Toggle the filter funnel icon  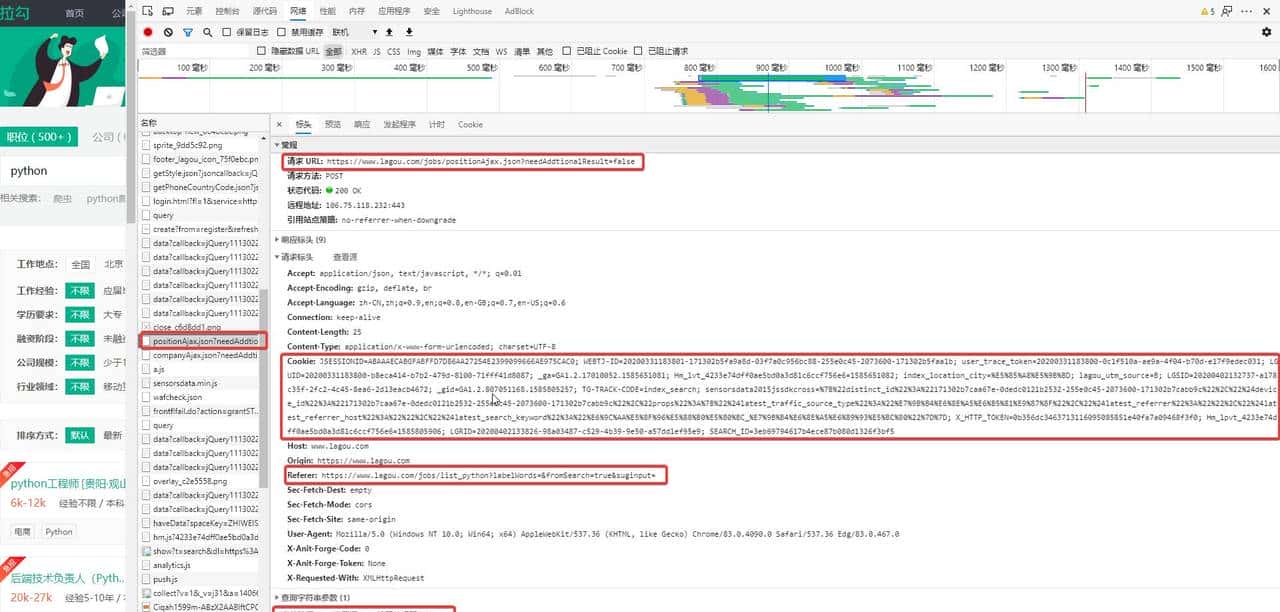coord(188,32)
